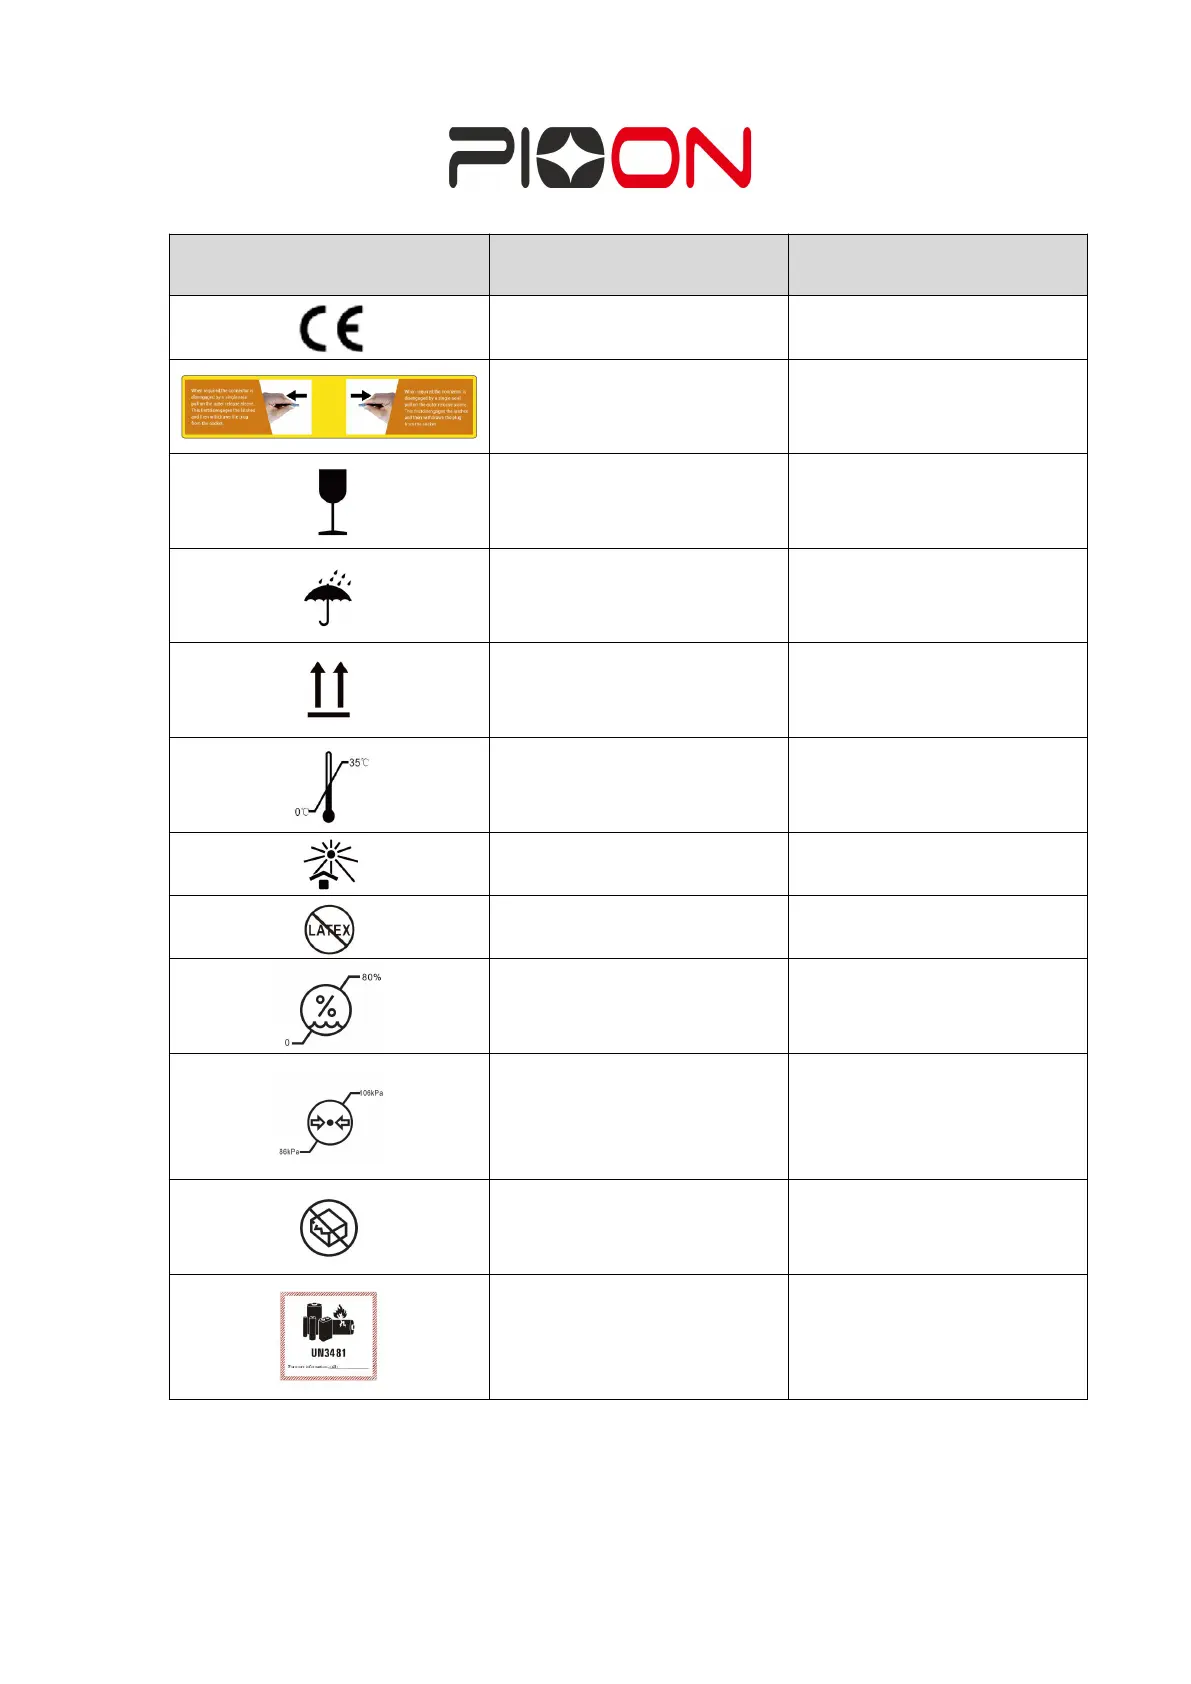Viewport: 1191px width, 1684px height.
Task: Click the empty middle cell beside umbrella symbol
Action: pos(638,596)
